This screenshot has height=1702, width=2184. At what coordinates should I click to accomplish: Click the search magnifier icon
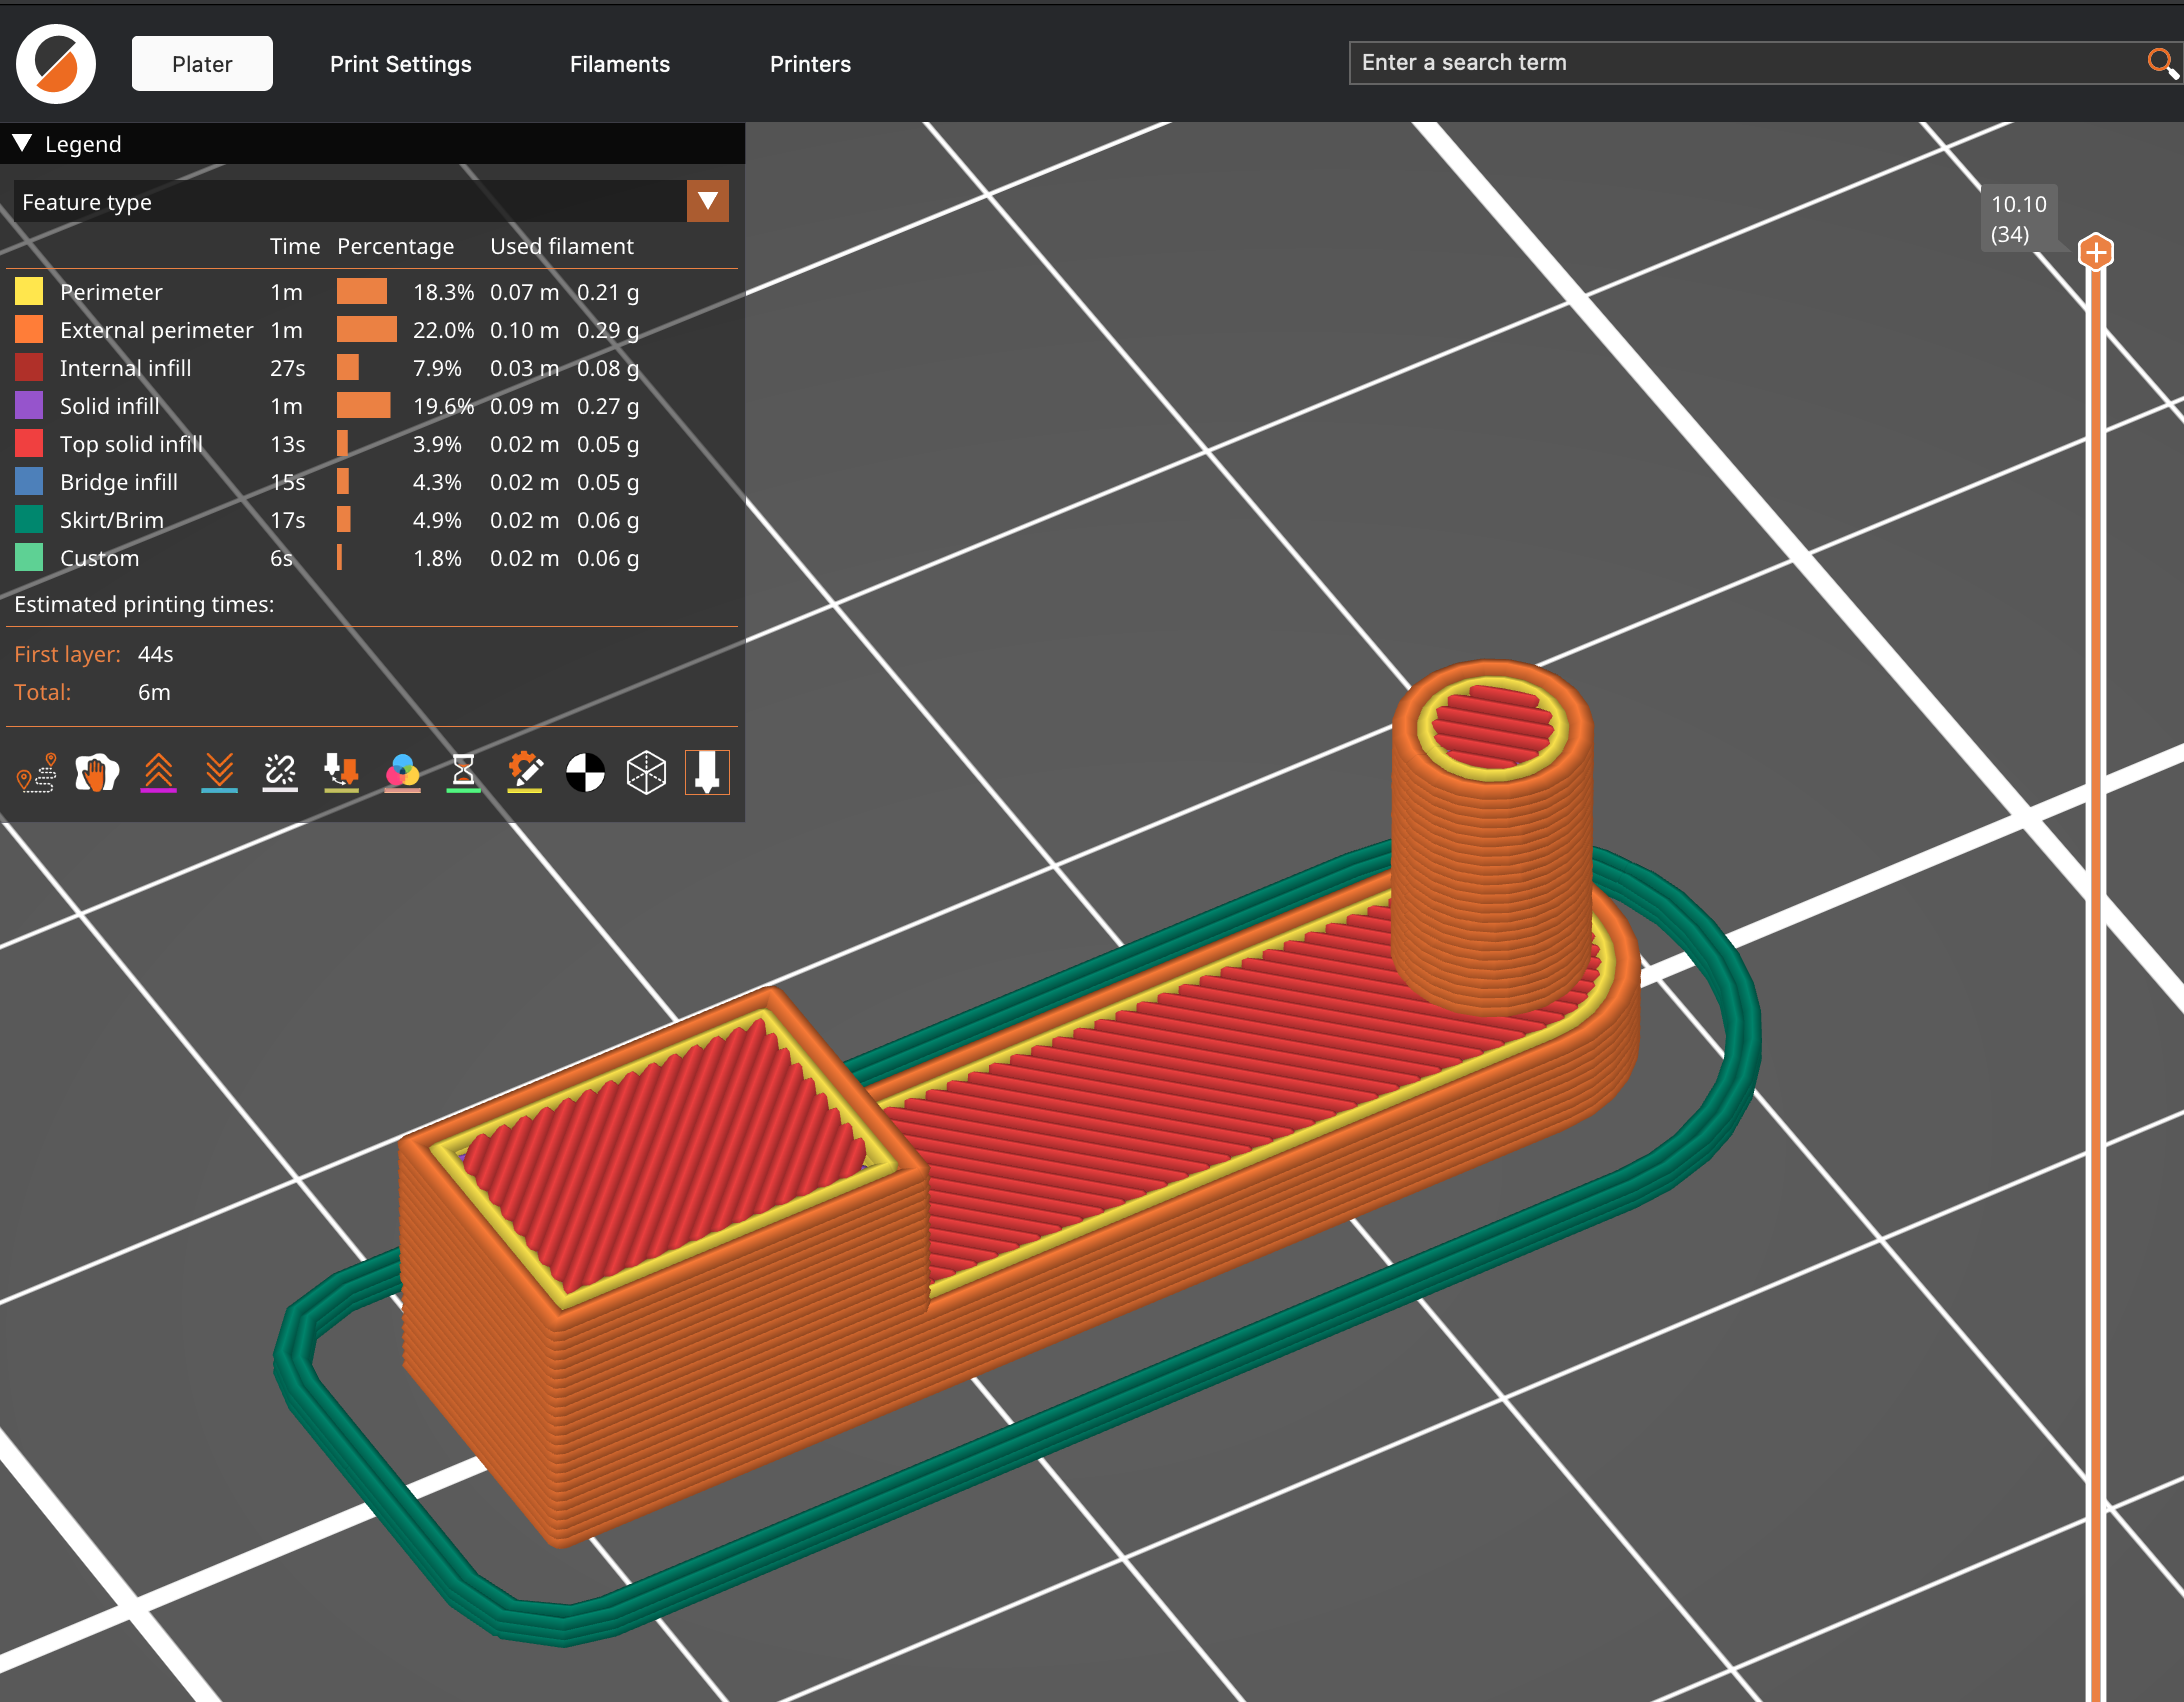coord(2160,63)
